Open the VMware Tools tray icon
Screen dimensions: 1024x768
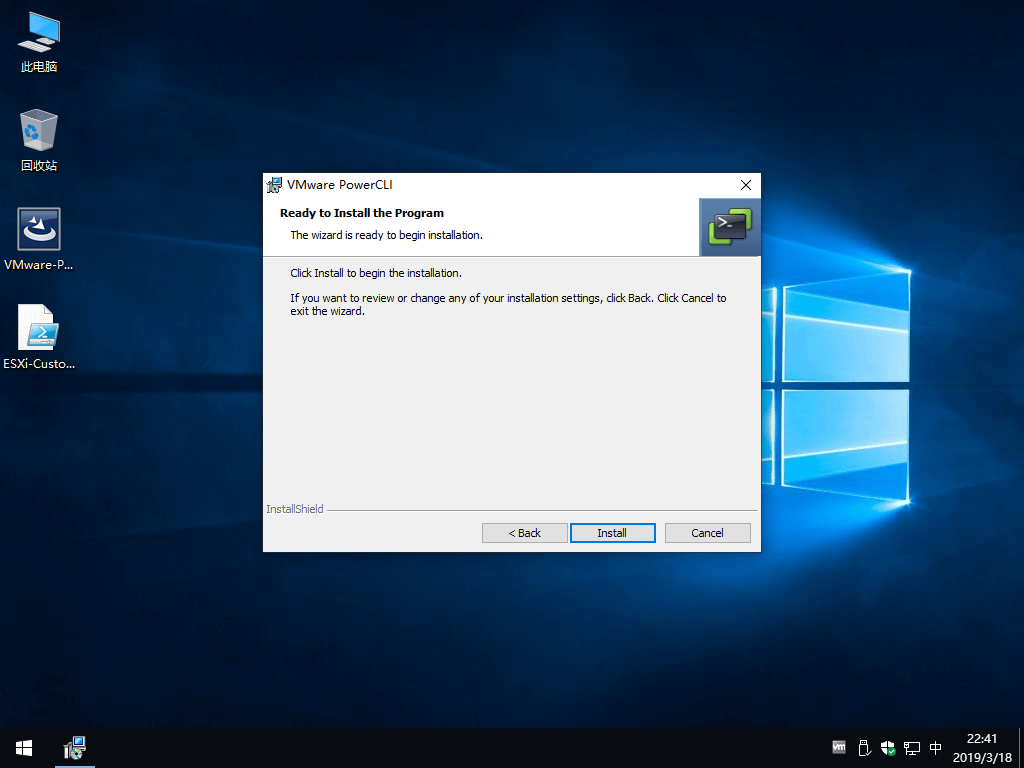pyautogui.click(x=839, y=747)
